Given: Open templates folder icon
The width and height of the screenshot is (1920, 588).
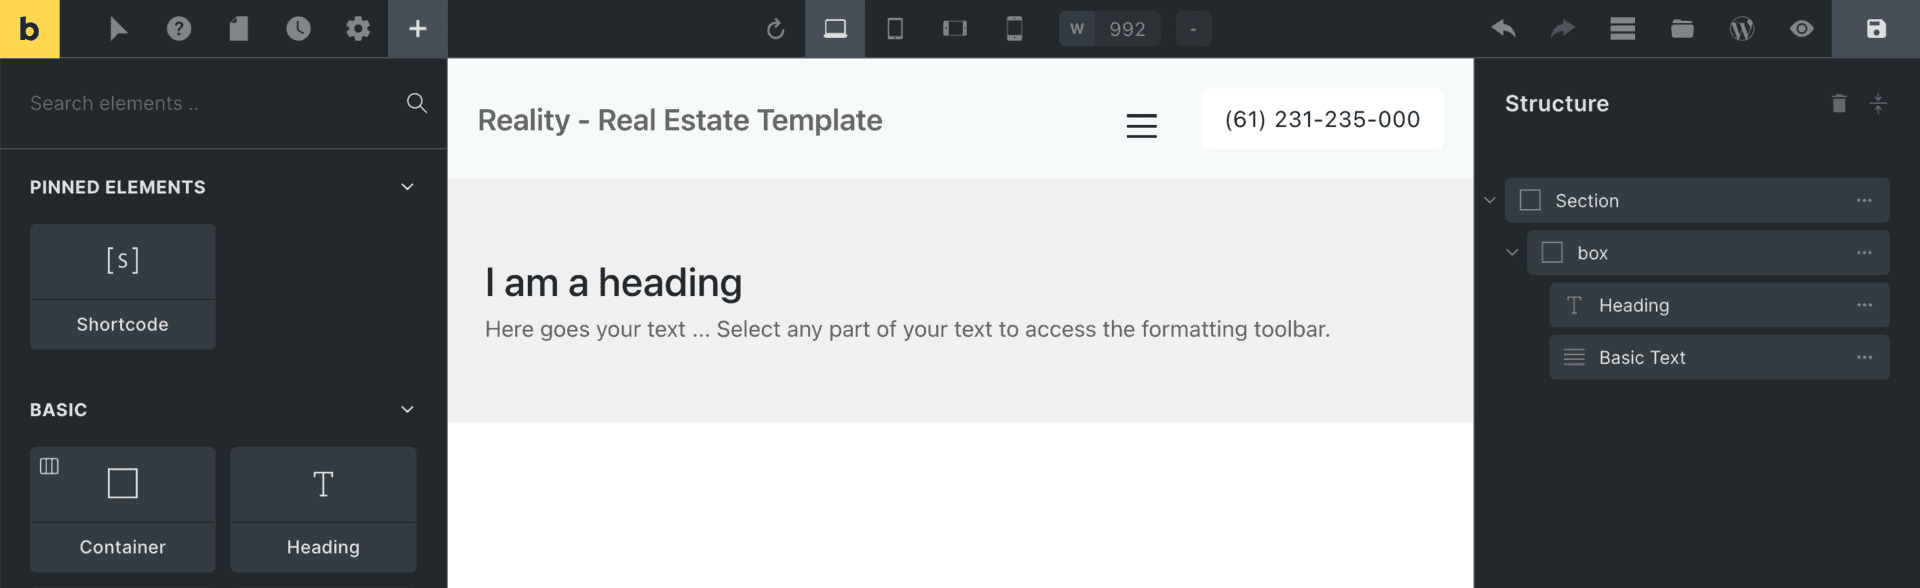Looking at the screenshot, I should tap(1682, 29).
